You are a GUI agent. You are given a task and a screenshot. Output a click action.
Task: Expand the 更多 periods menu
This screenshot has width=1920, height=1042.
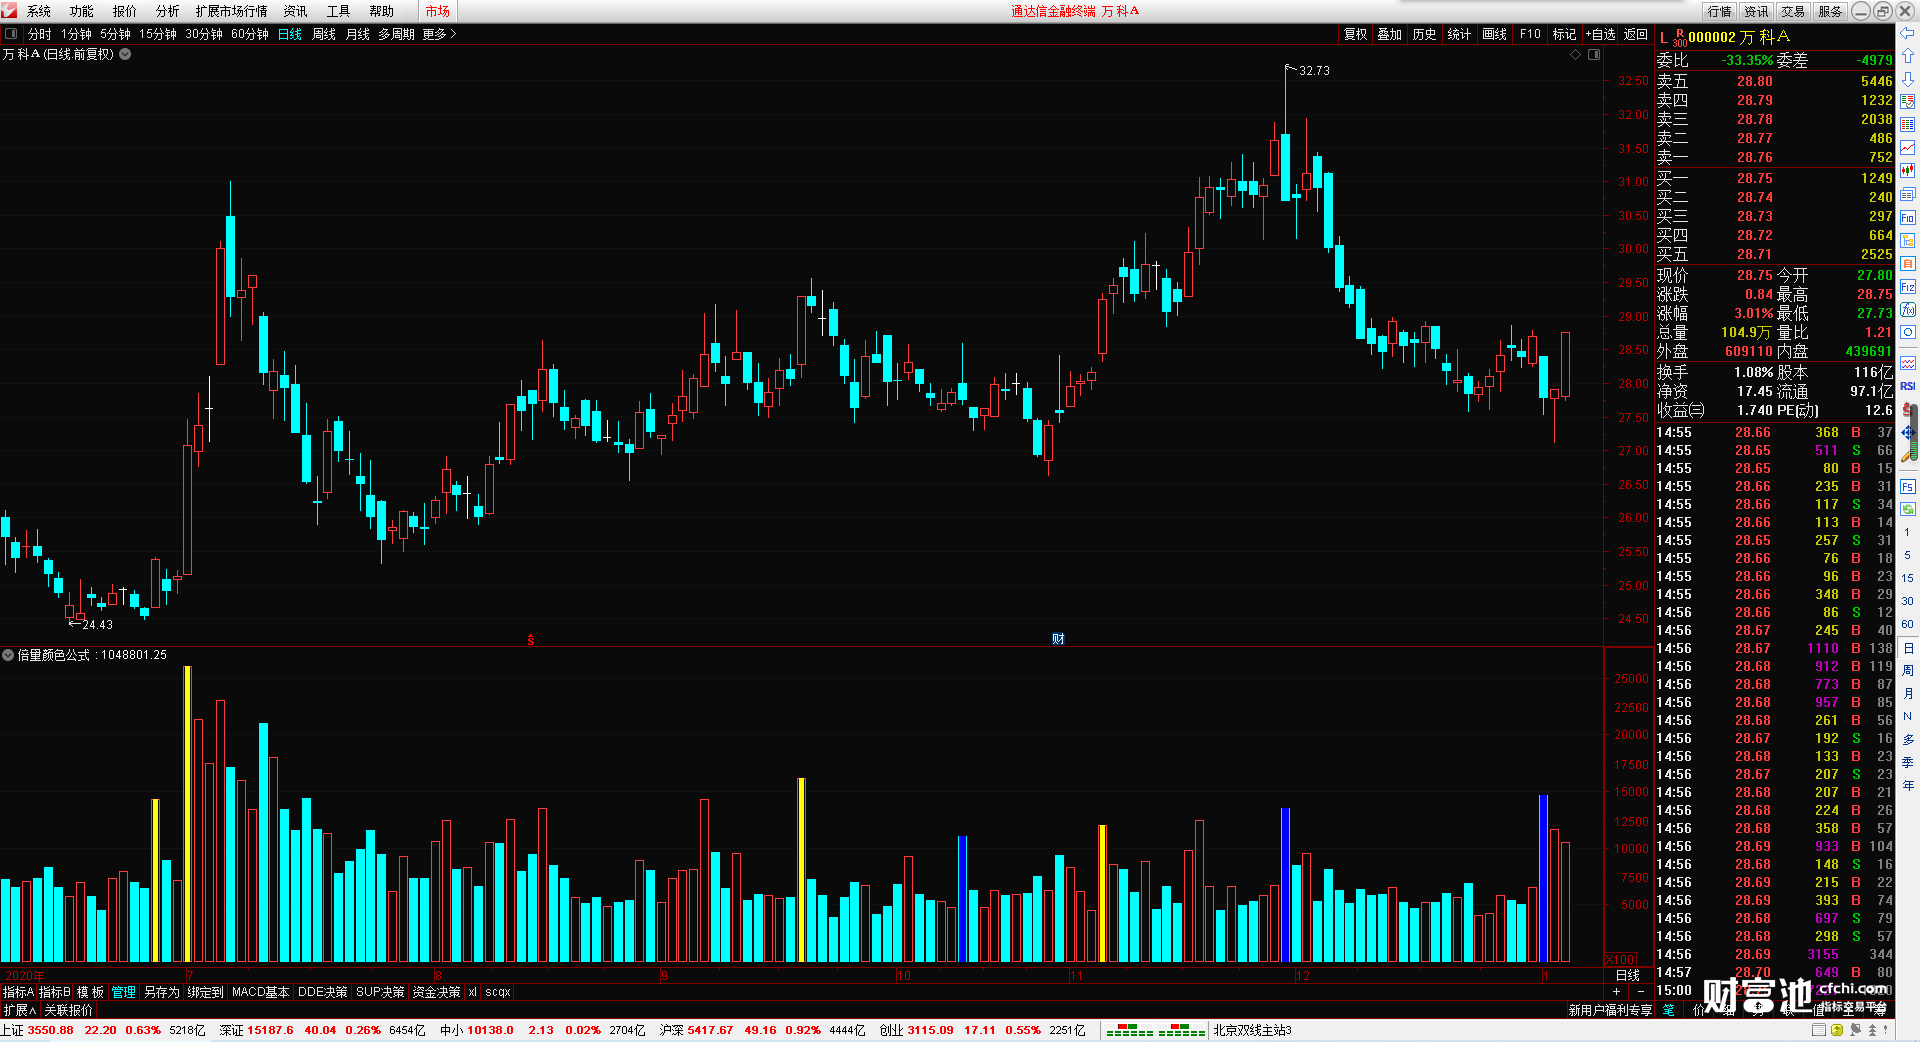439,34
